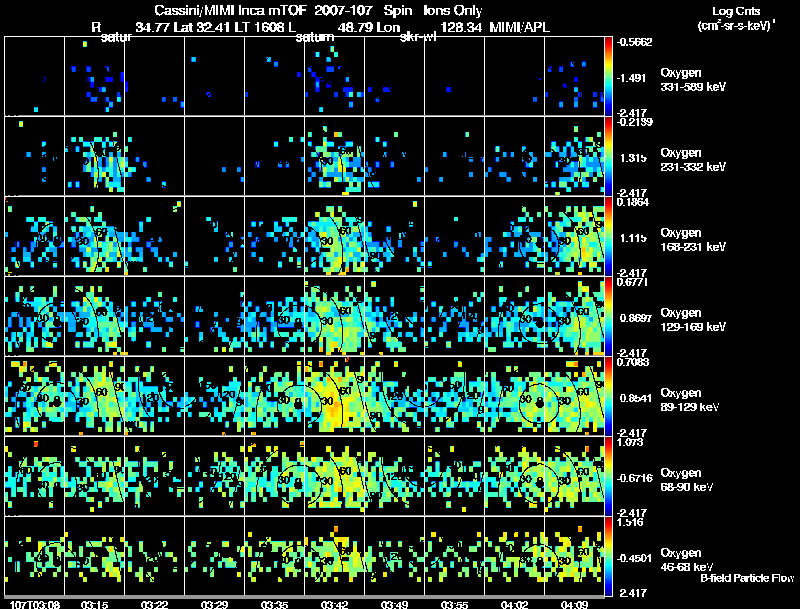
Task: Click the color bar beside Oxygen 46-68 keV
Action: coord(608,556)
